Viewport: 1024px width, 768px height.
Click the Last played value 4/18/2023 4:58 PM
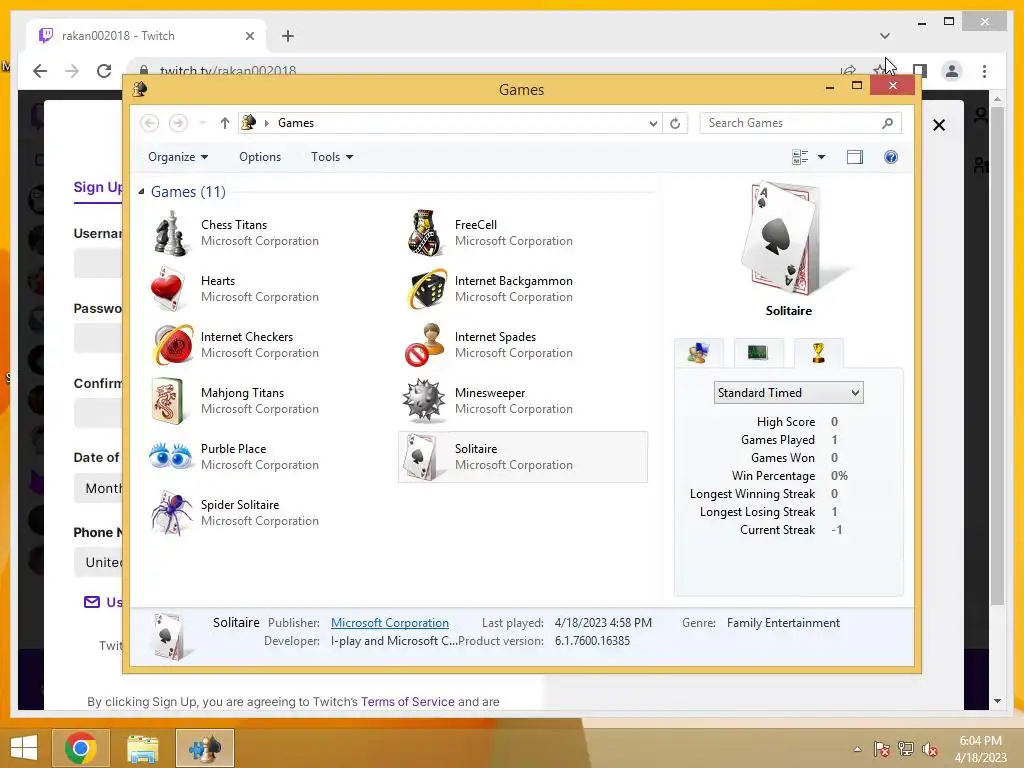(603, 623)
